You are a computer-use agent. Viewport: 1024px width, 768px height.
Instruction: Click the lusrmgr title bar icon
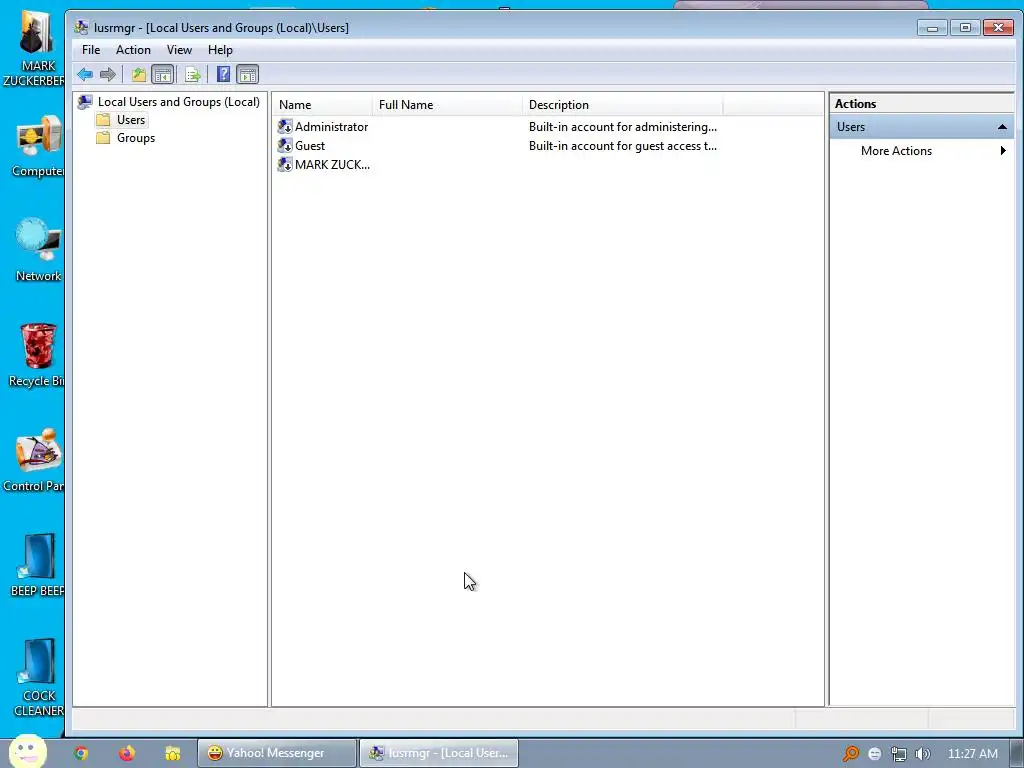(x=81, y=27)
